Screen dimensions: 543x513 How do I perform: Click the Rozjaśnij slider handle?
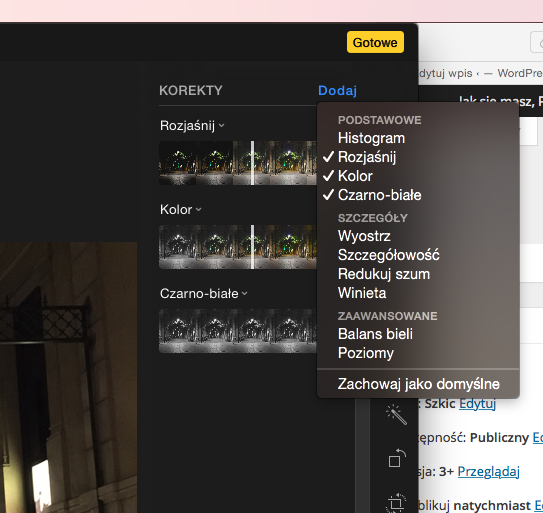[252, 163]
